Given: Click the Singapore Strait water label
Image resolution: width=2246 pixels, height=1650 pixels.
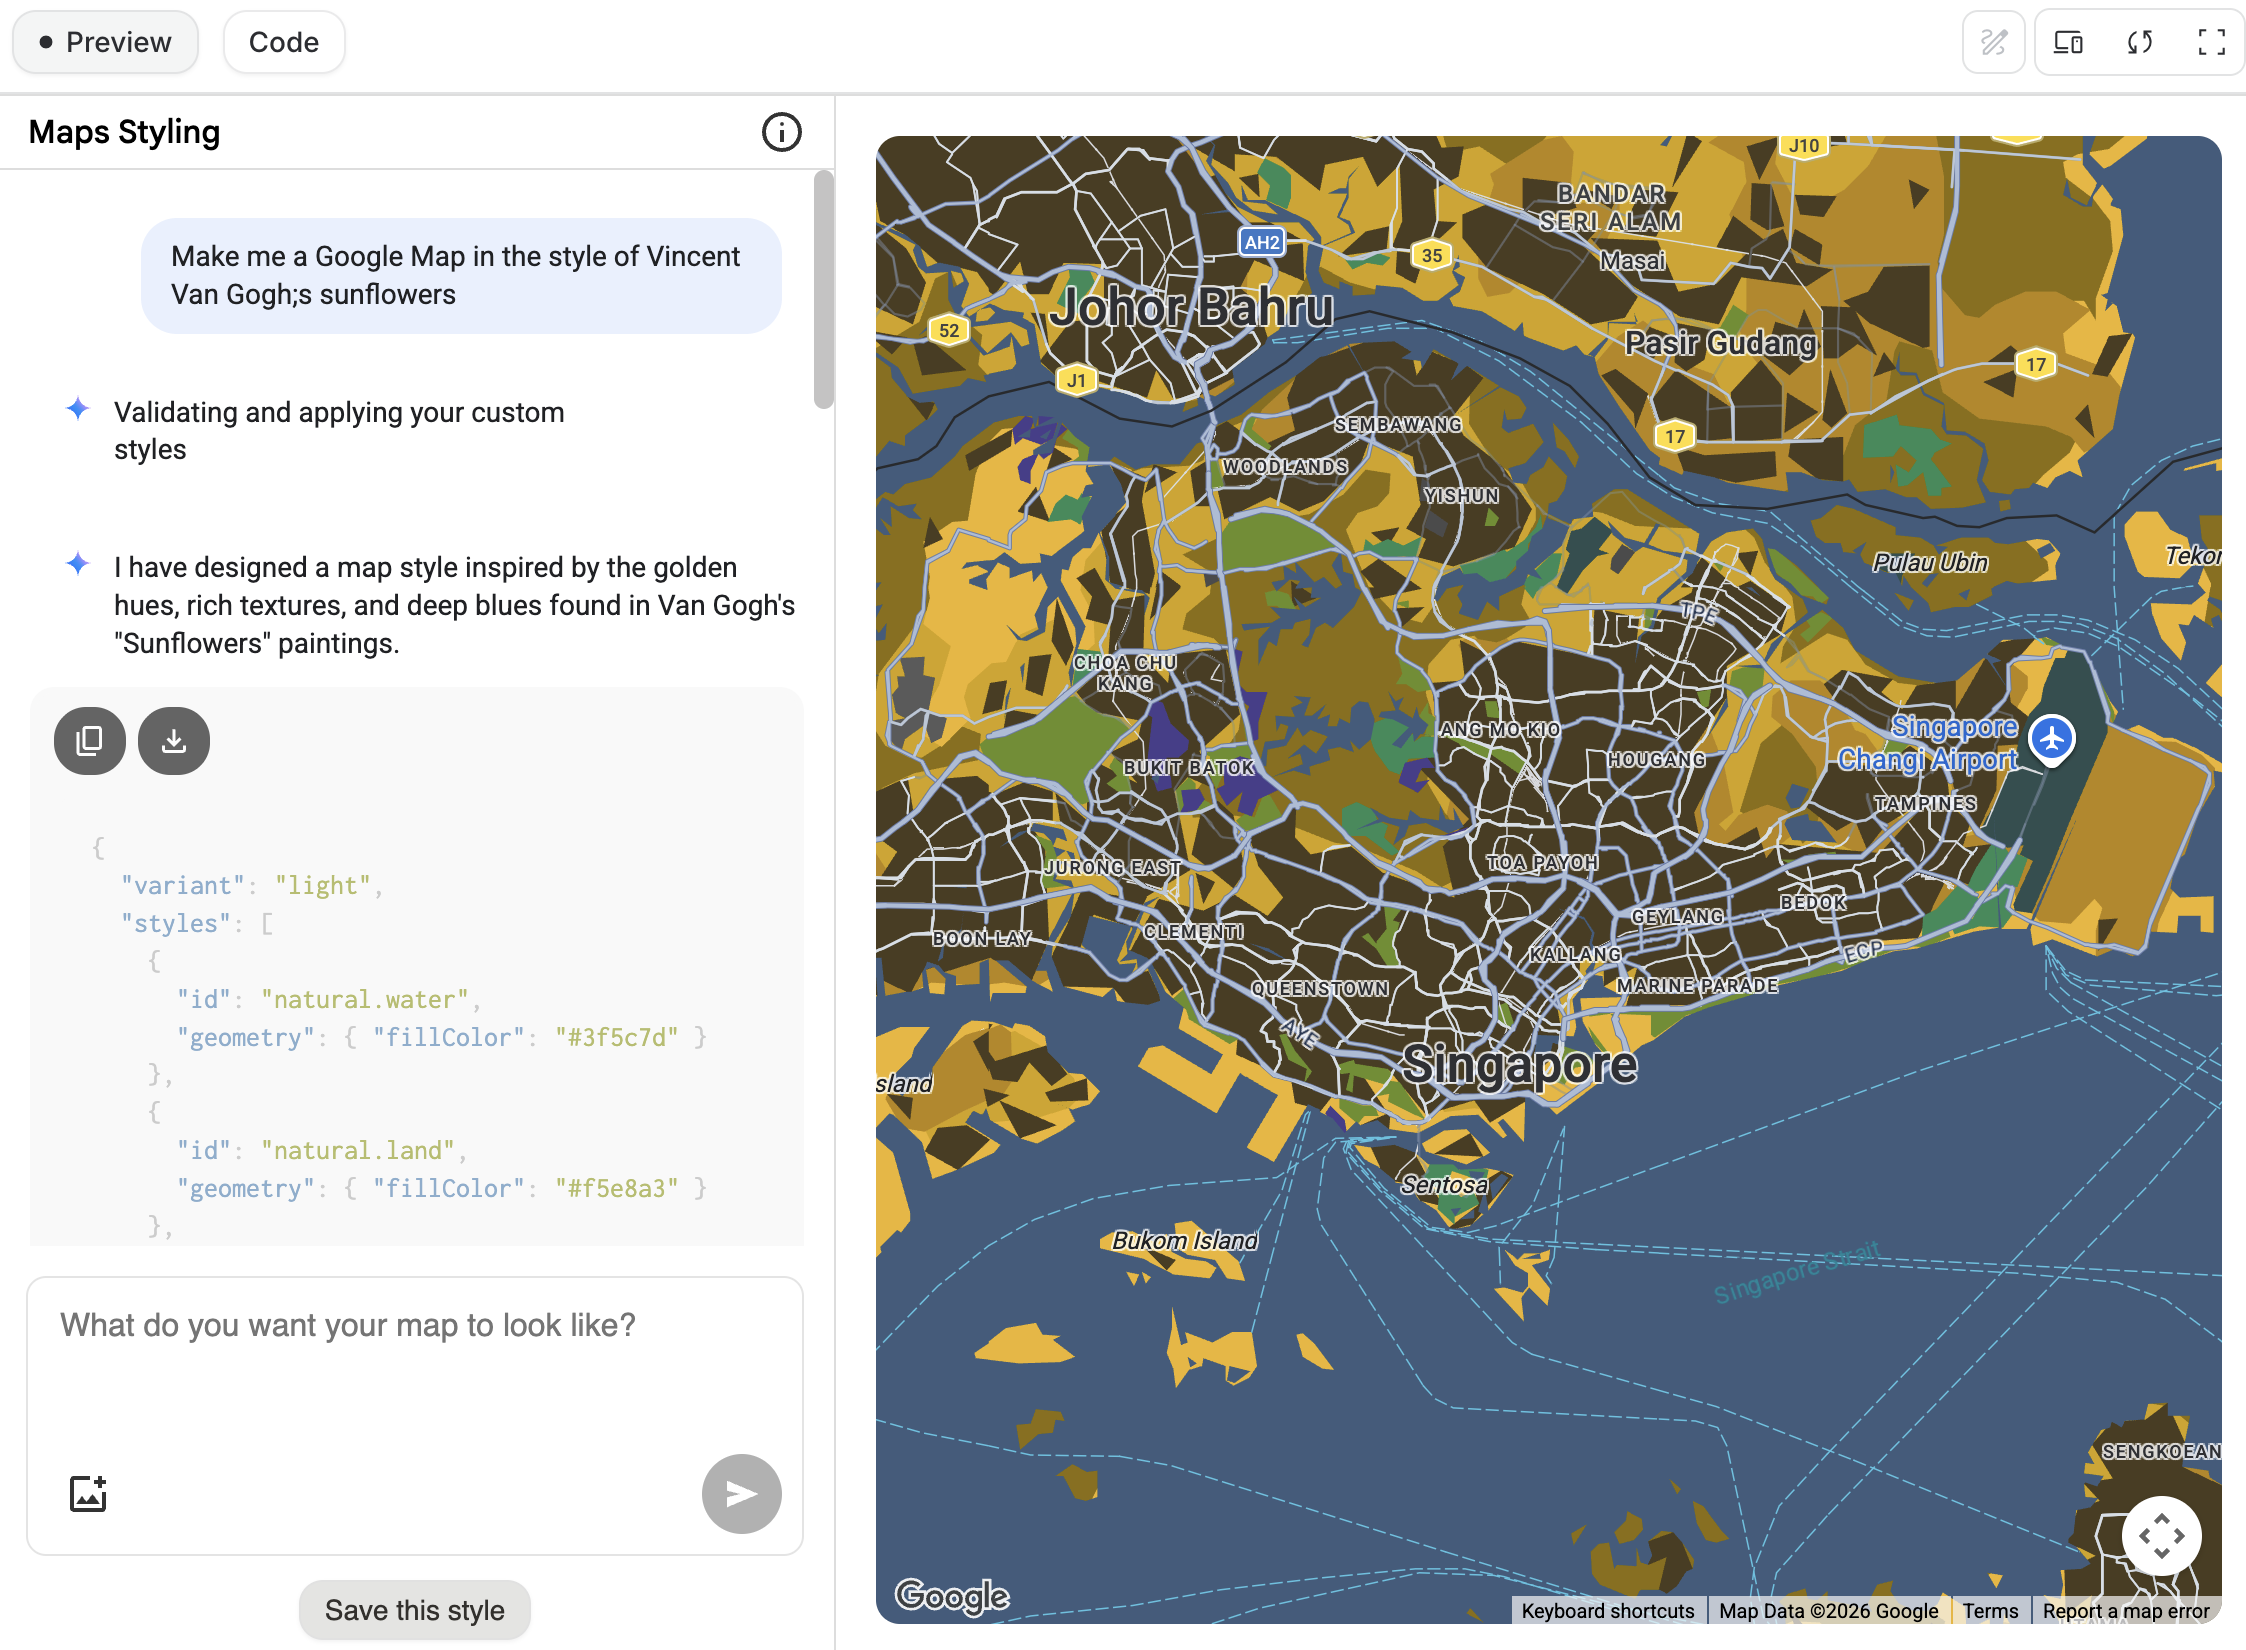Looking at the screenshot, I should click(1797, 1272).
